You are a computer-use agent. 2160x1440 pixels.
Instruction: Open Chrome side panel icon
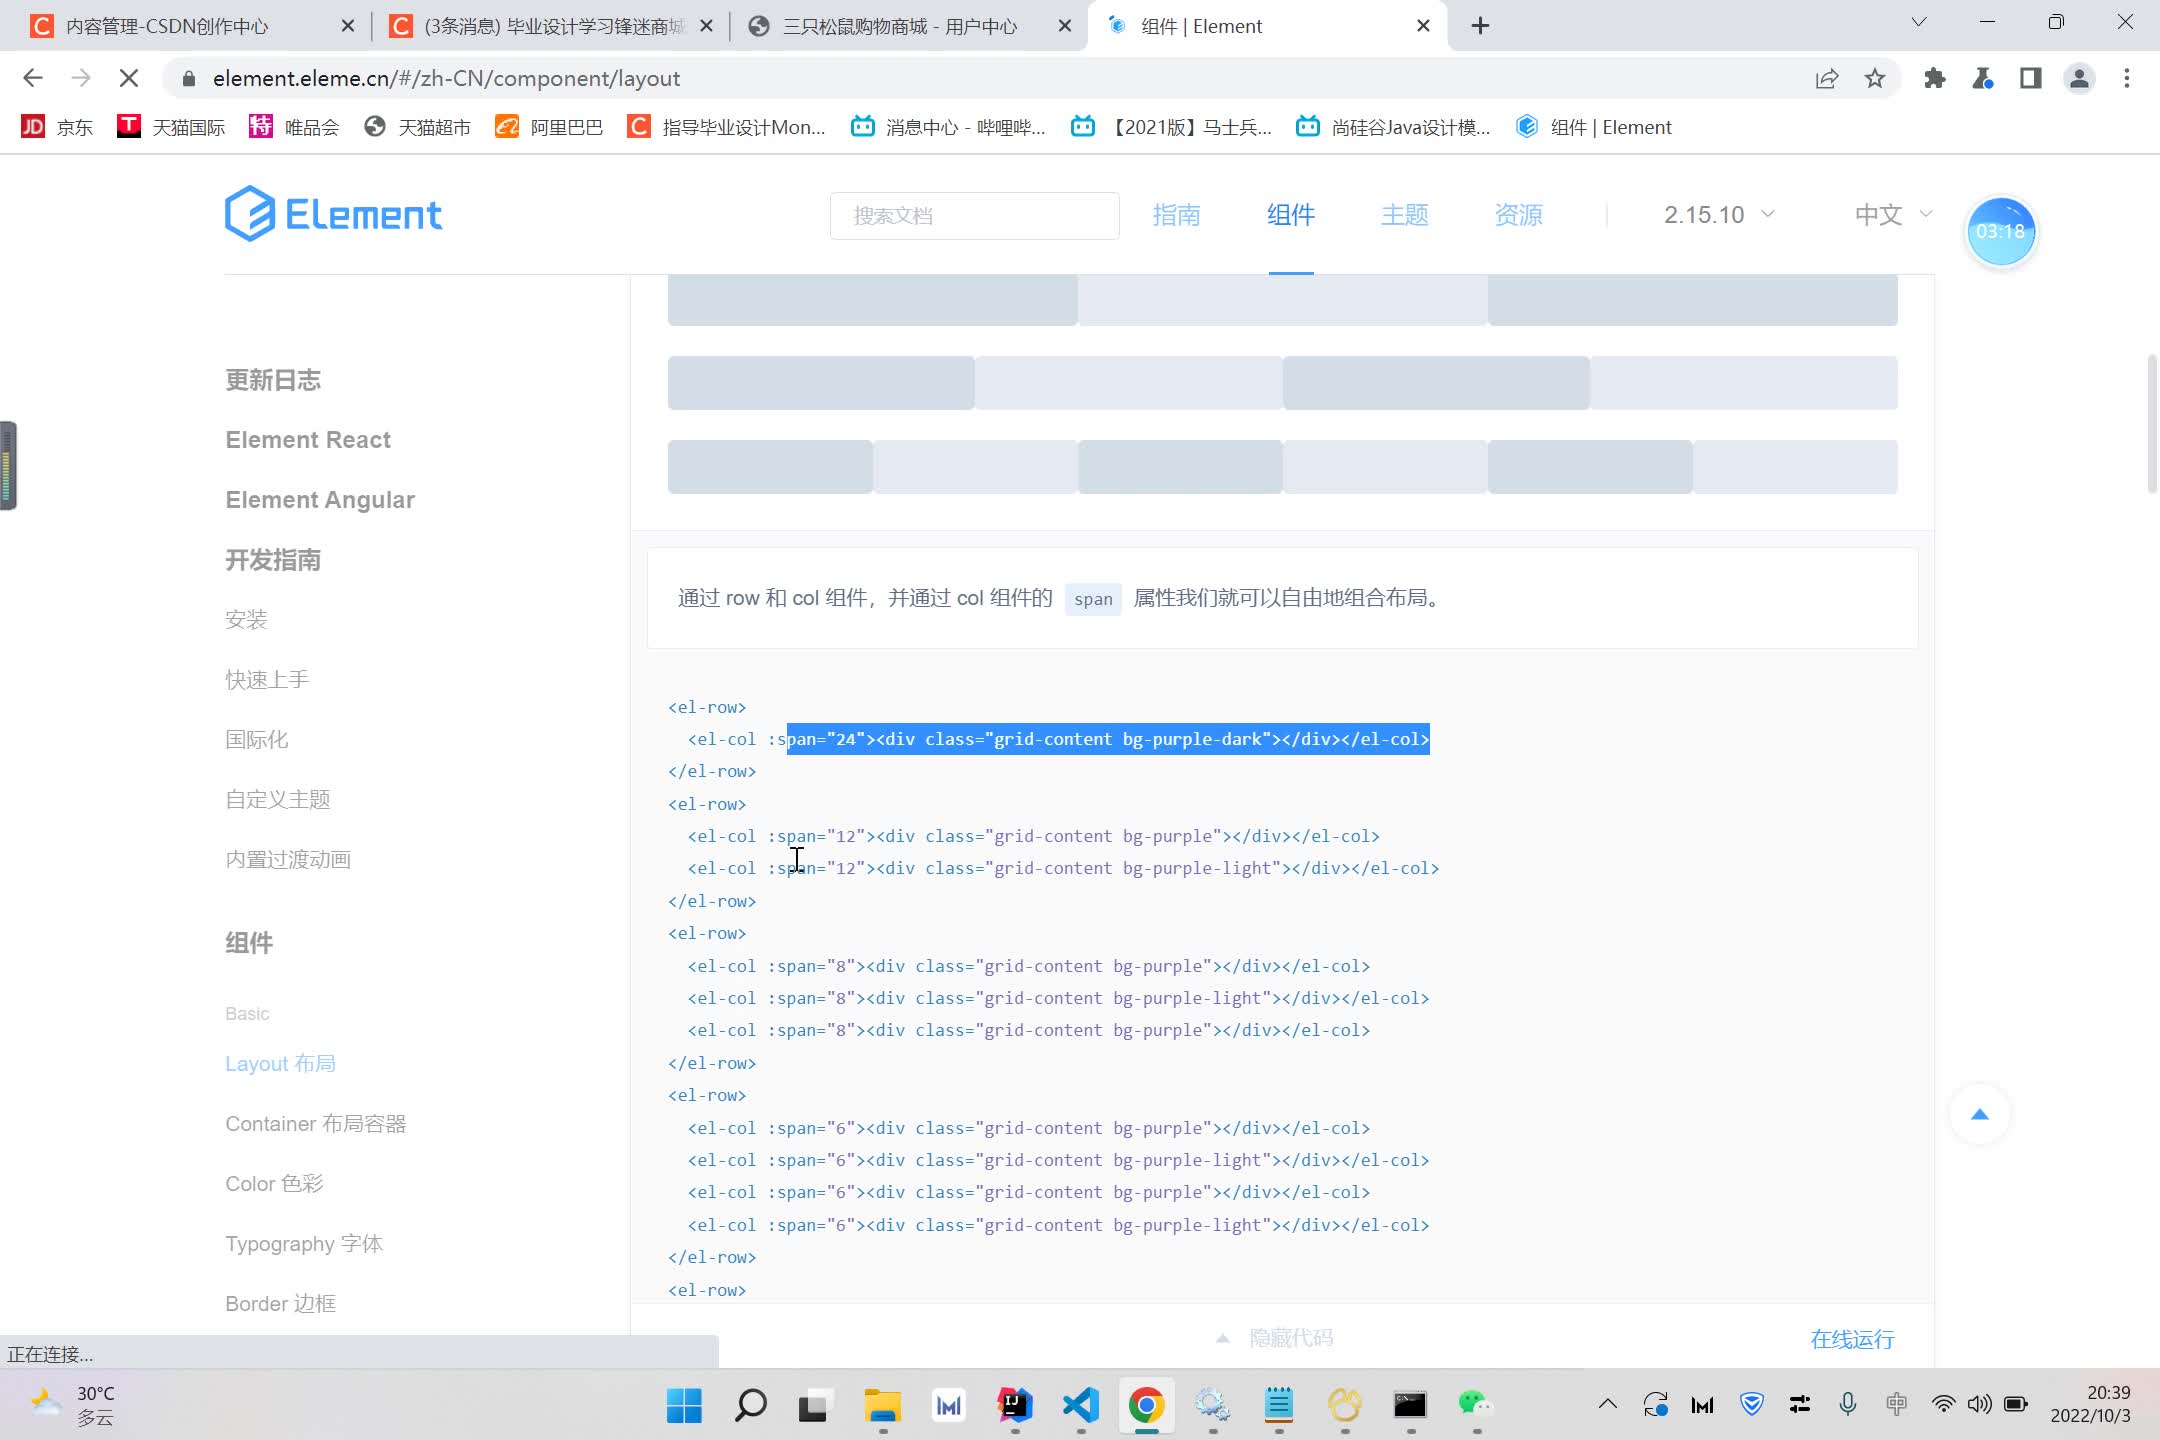2030,78
